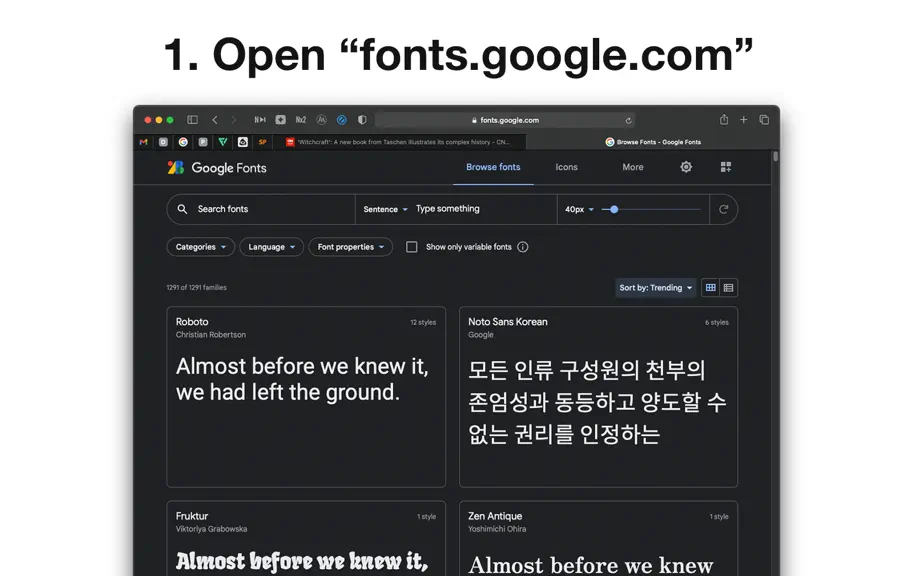
Task: Open Sort by: Trending menu
Action: [x=656, y=287]
